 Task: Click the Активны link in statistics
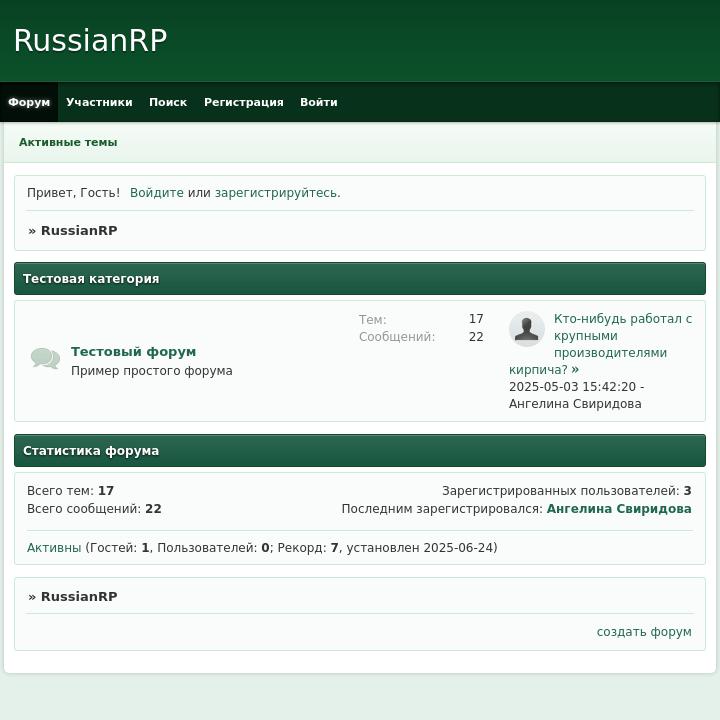click(x=54, y=548)
